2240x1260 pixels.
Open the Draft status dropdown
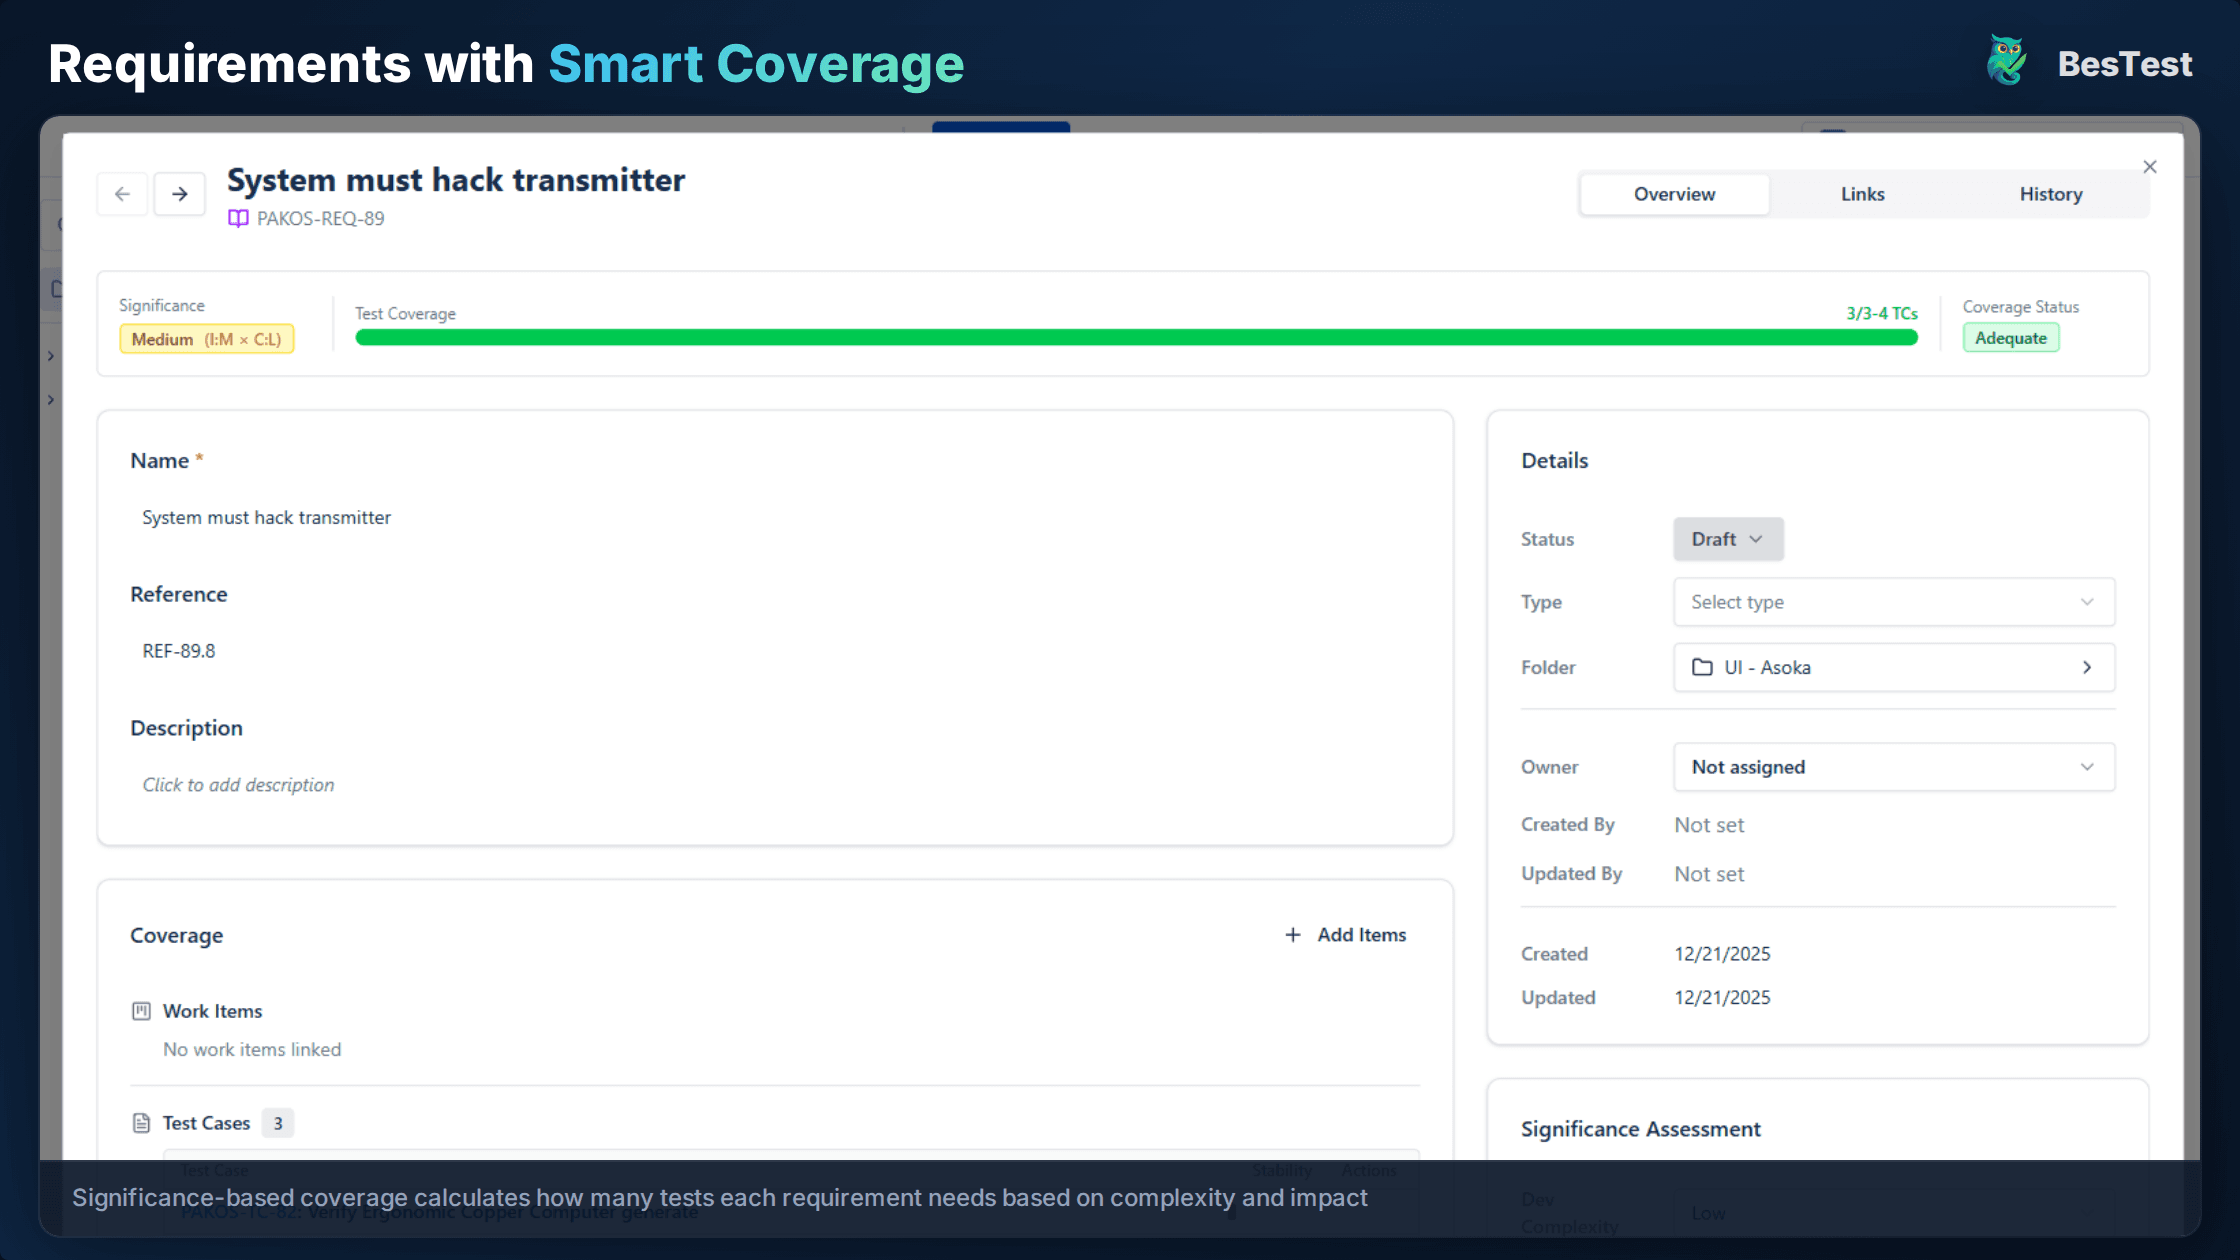tap(1728, 539)
